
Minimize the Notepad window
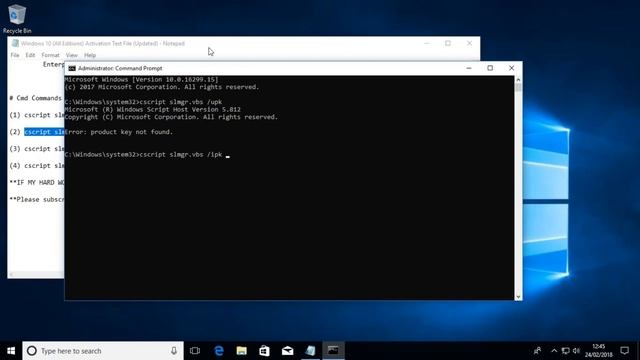(x=427, y=43)
